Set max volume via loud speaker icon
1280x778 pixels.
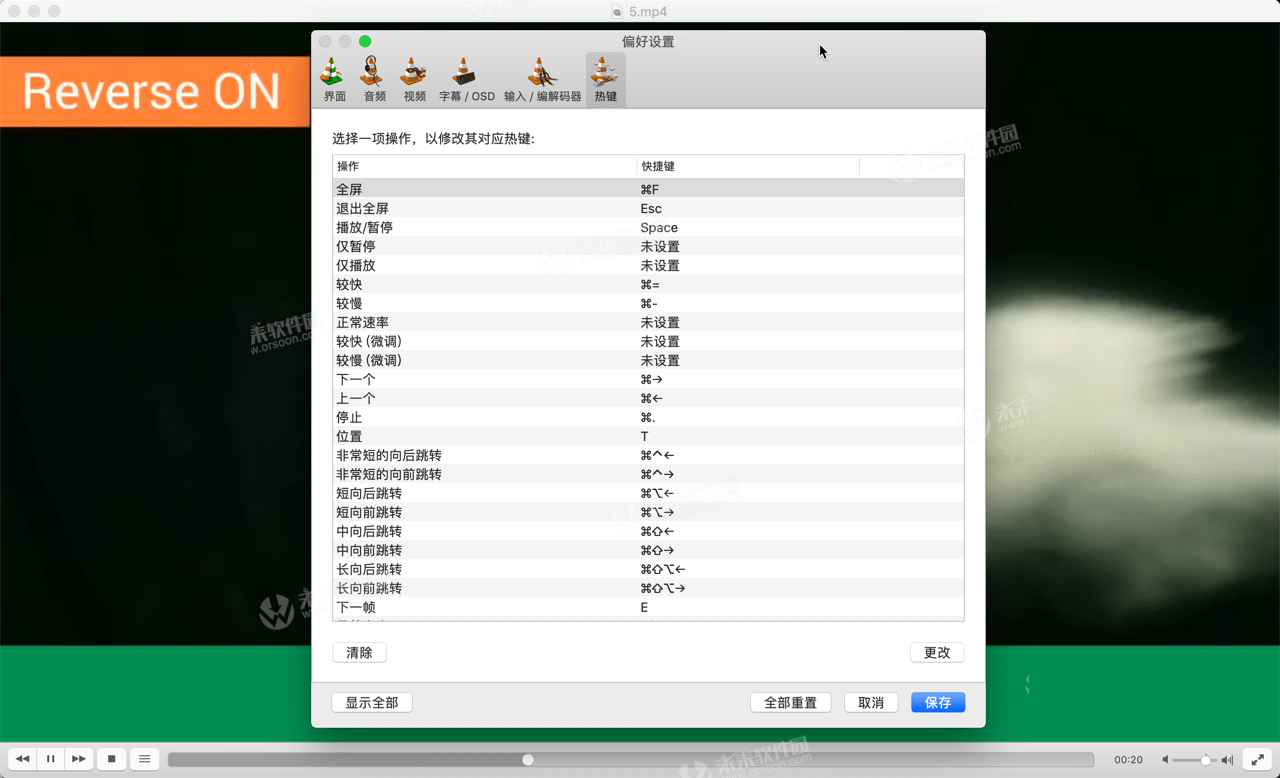coord(1227,760)
